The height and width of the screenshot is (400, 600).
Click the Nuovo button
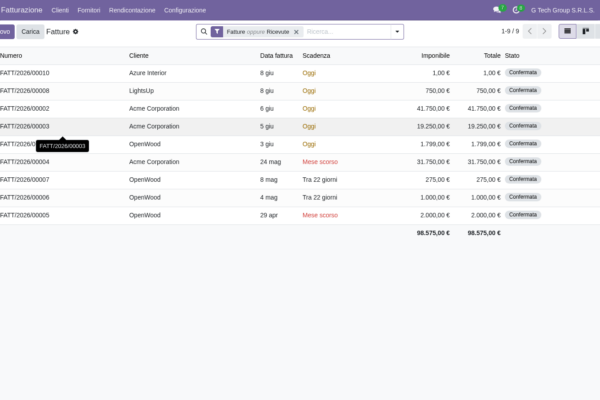6,32
